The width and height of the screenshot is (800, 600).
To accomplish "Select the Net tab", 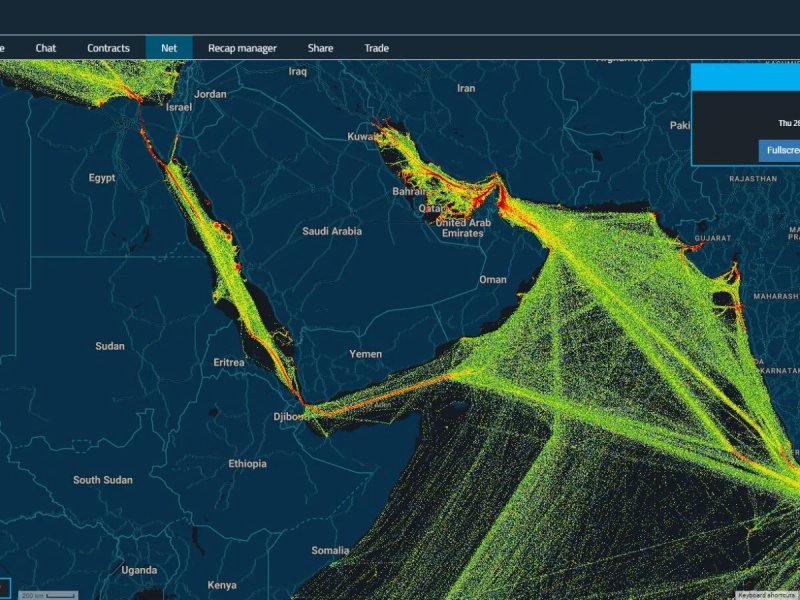I will (x=169, y=47).
